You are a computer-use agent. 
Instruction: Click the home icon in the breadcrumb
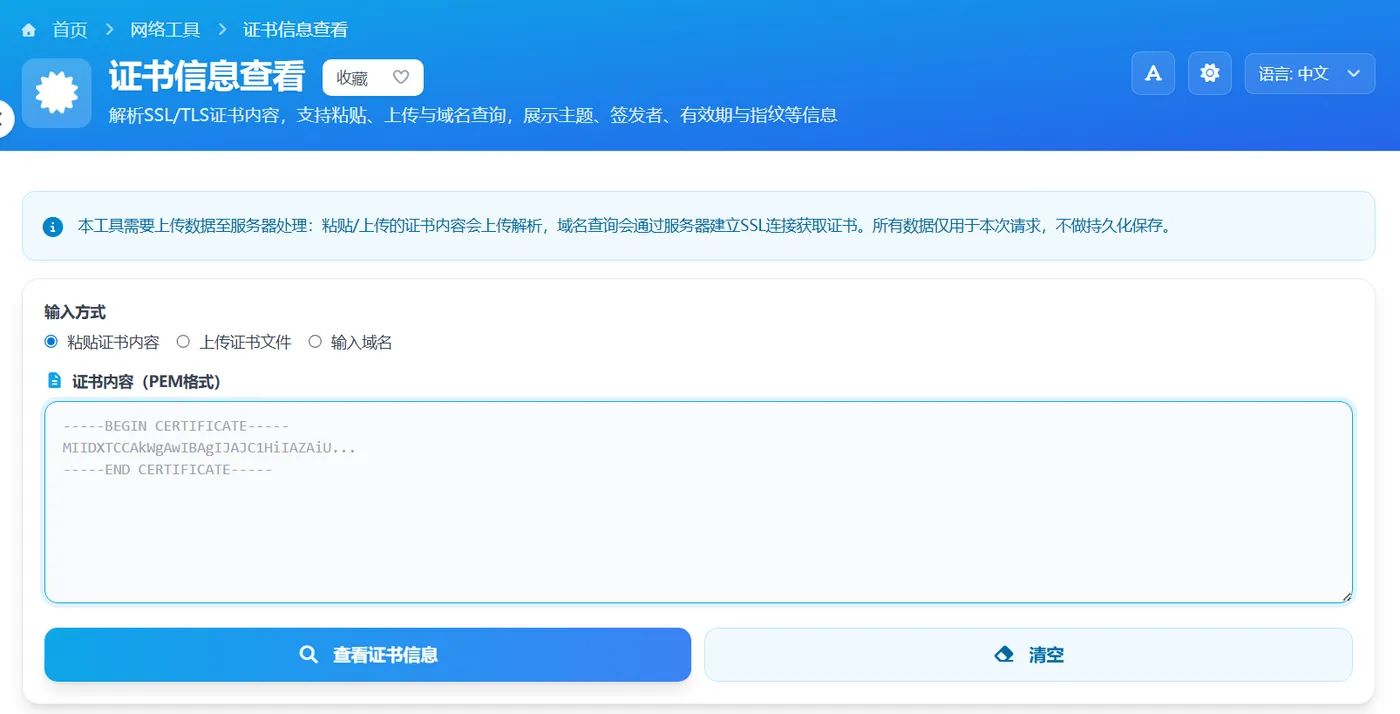pos(28,29)
